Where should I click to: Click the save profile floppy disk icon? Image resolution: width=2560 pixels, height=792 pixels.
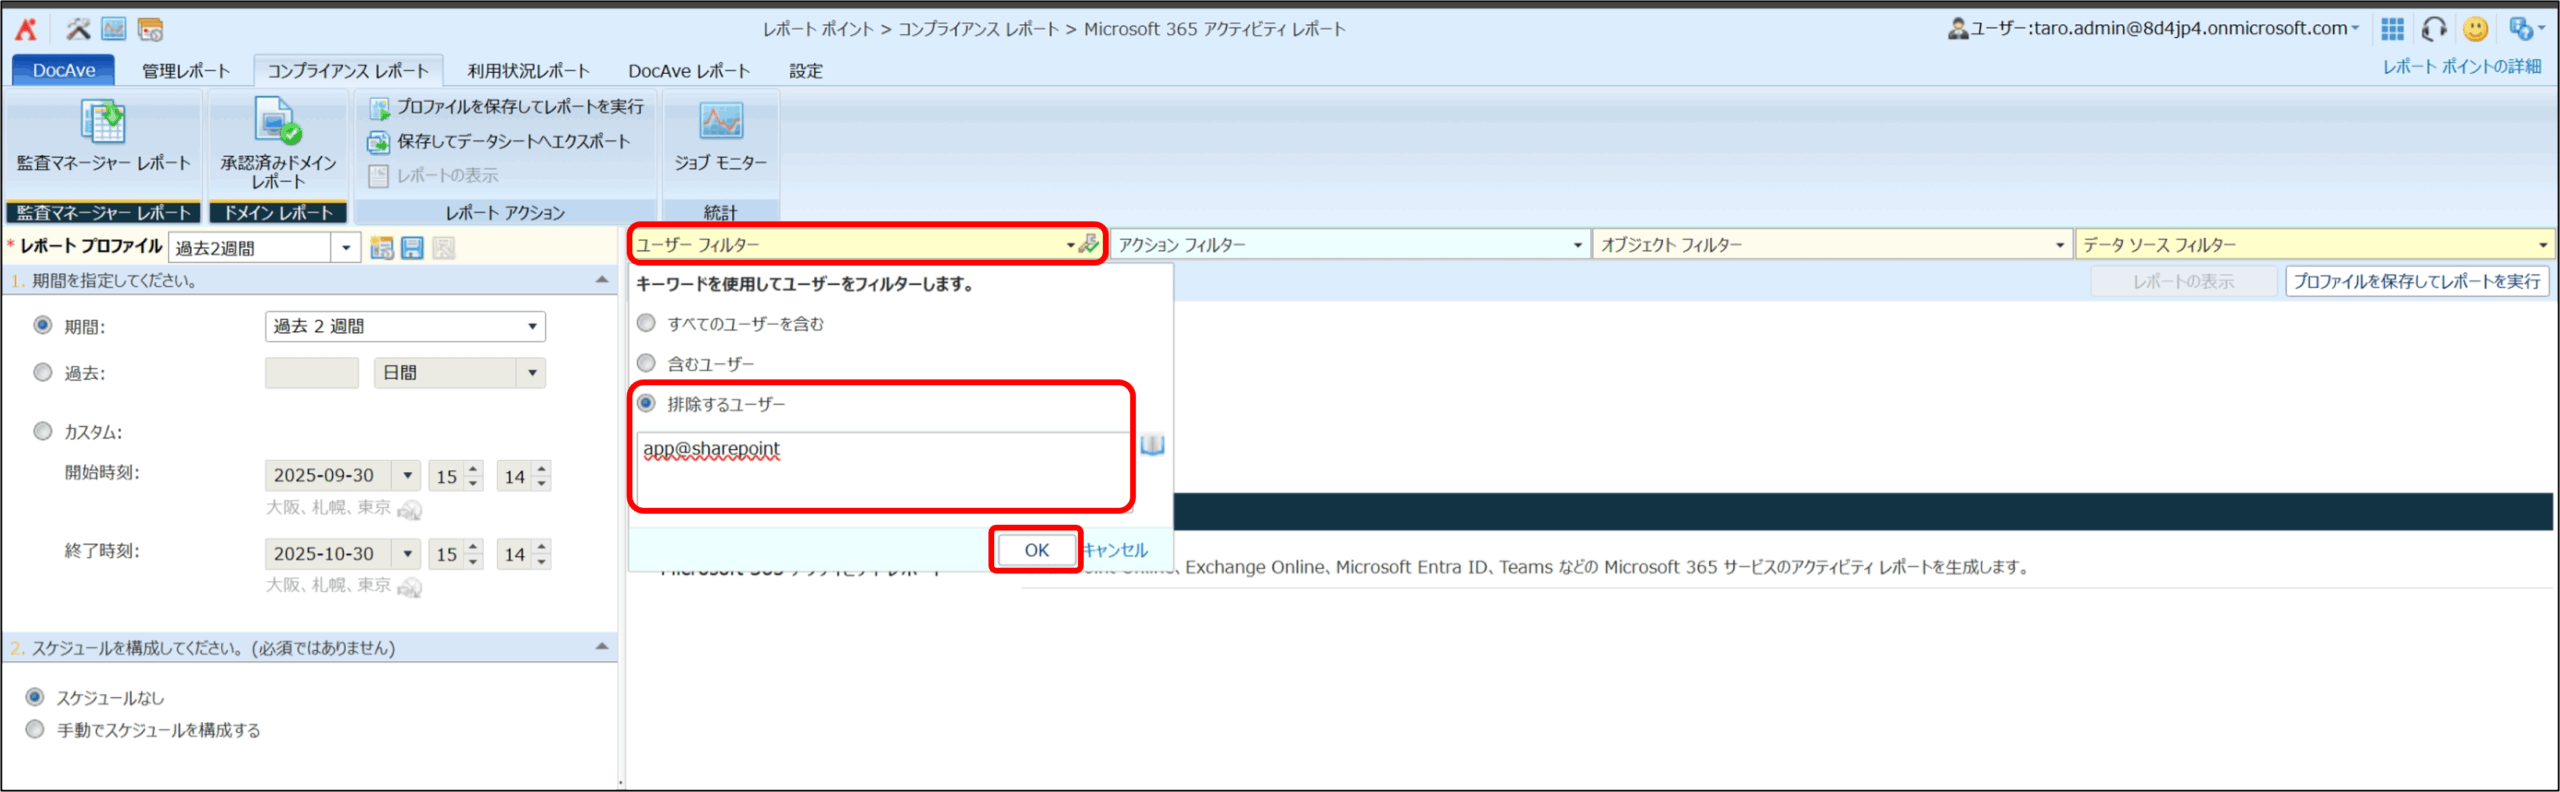click(412, 248)
